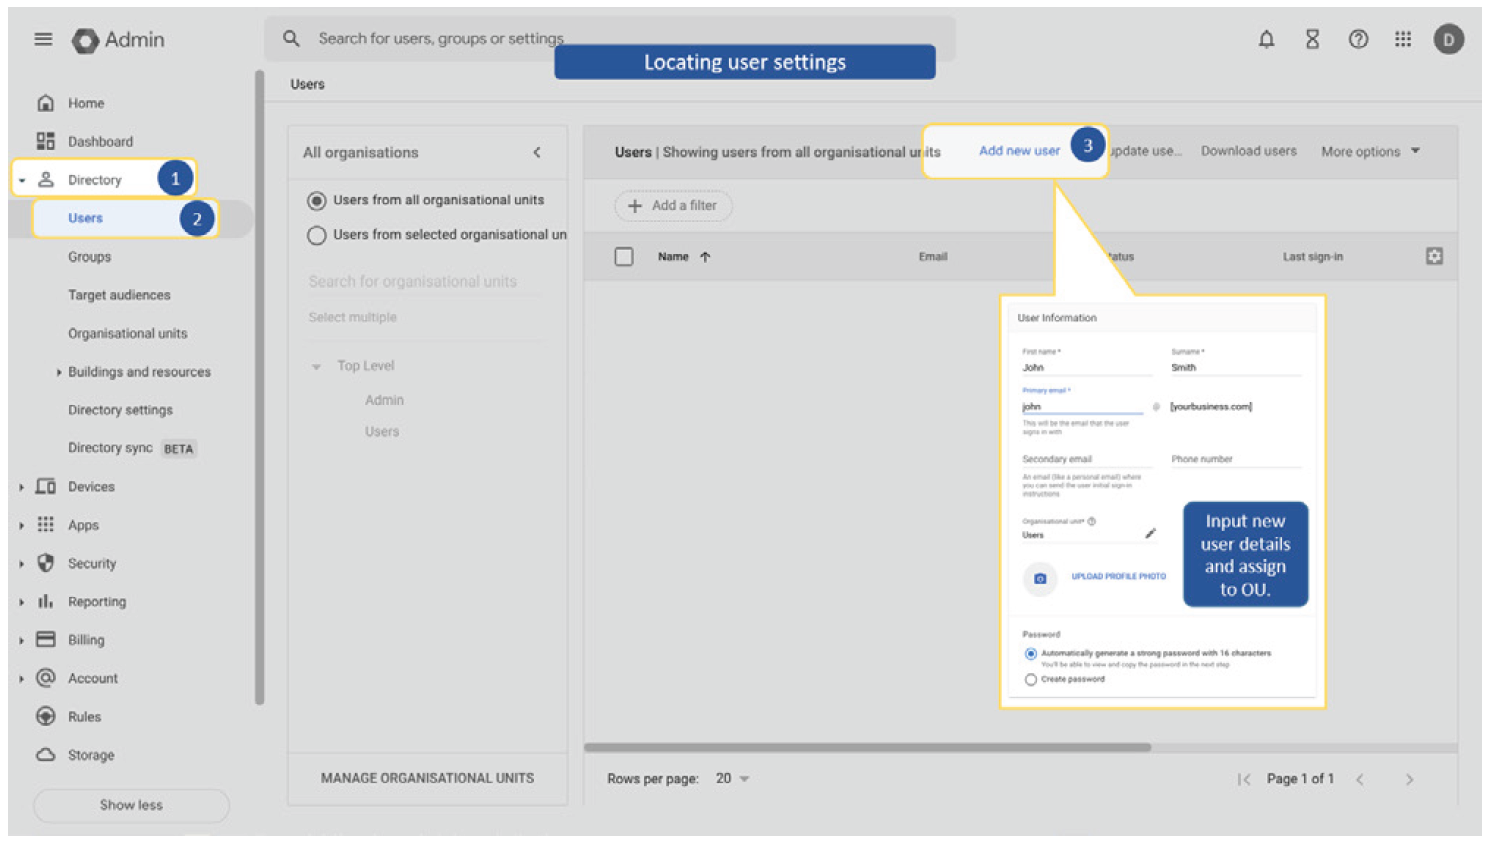1492x846 pixels.
Task: Click the Dashboard icon in sidebar
Action: (45, 141)
